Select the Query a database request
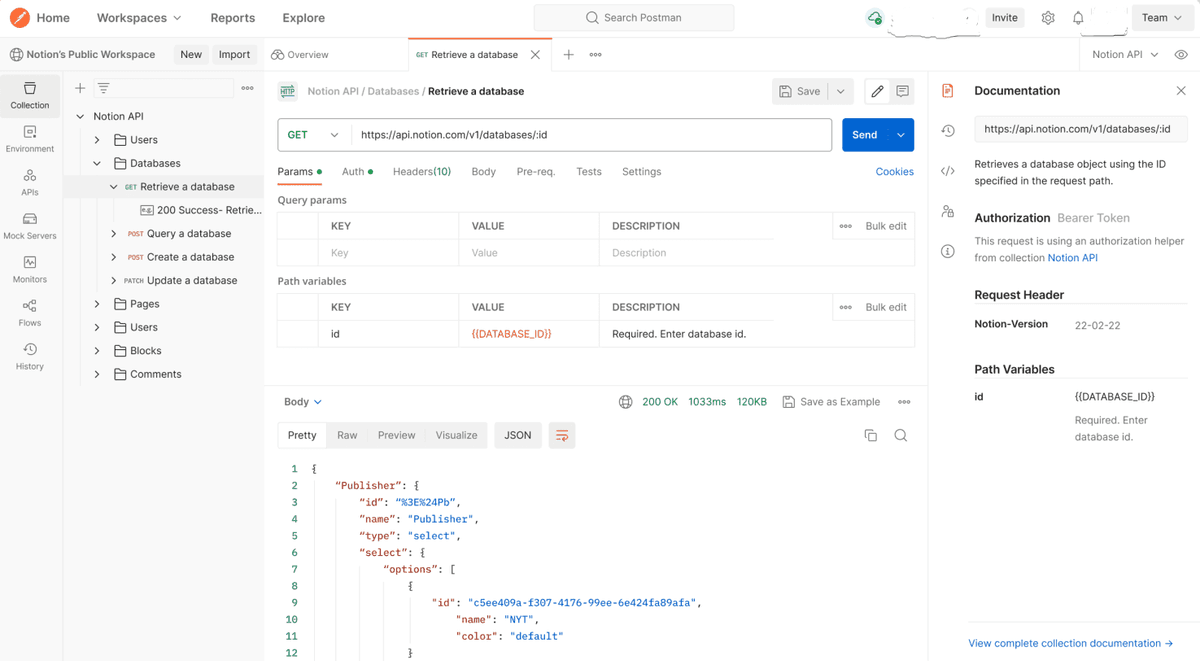The height and width of the screenshot is (661, 1200). click(x=188, y=233)
